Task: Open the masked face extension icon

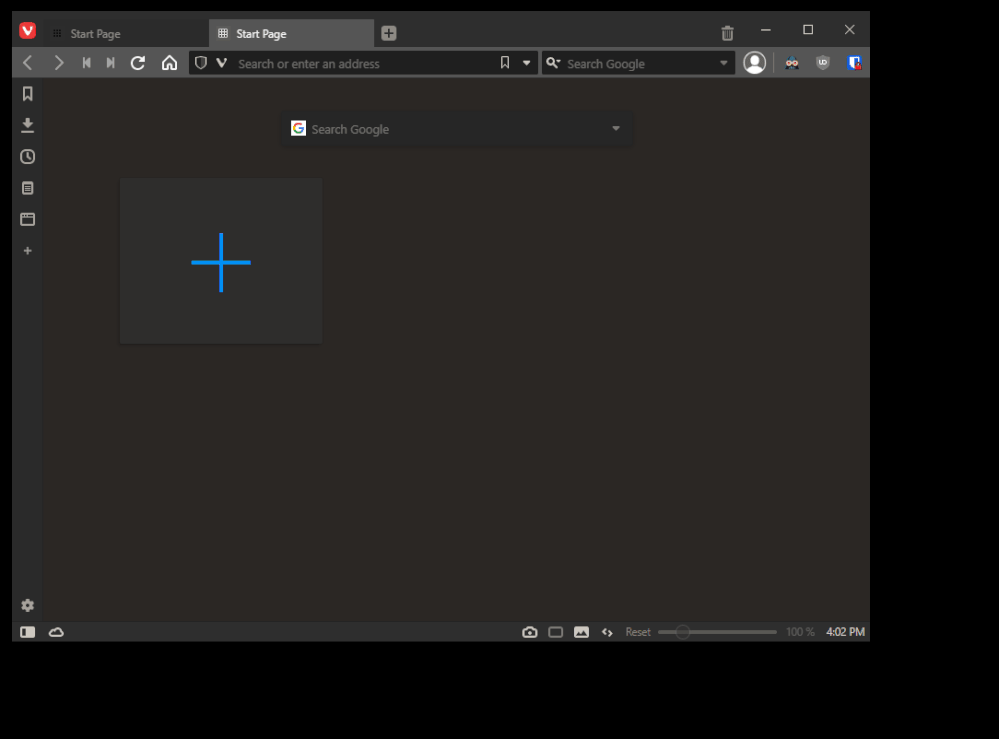Action: coord(792,63)
